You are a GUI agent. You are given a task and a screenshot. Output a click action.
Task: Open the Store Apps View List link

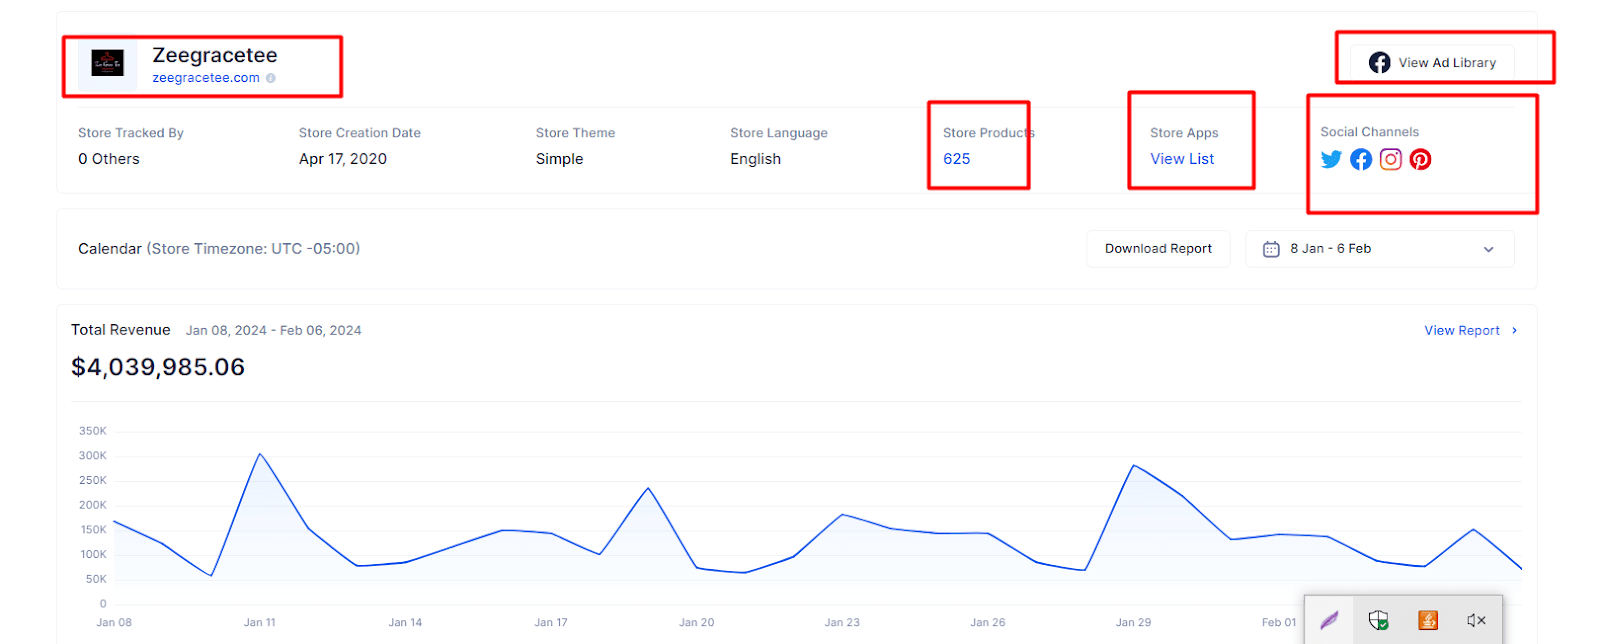[x=1182, y=159]
